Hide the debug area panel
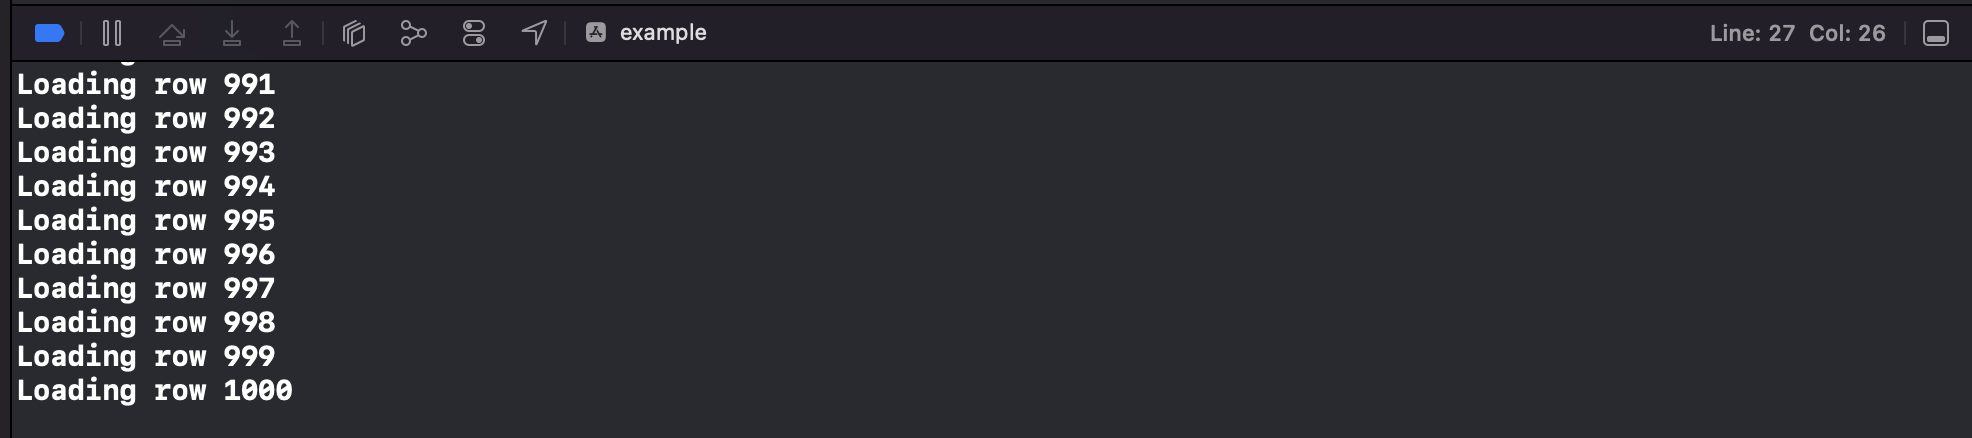This screenshot has height=438, width=1972. coord(1936,33)
